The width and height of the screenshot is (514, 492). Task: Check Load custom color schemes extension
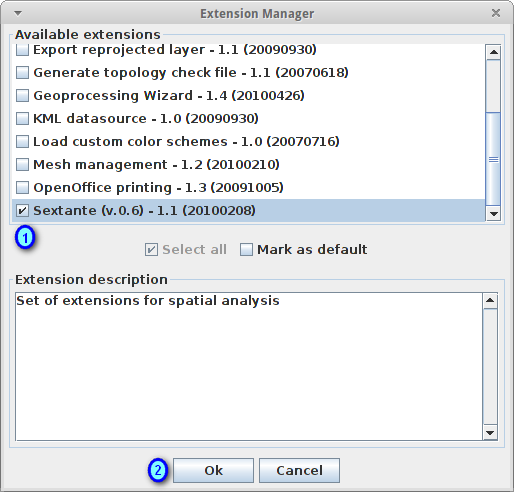click(x=22, y=142)
